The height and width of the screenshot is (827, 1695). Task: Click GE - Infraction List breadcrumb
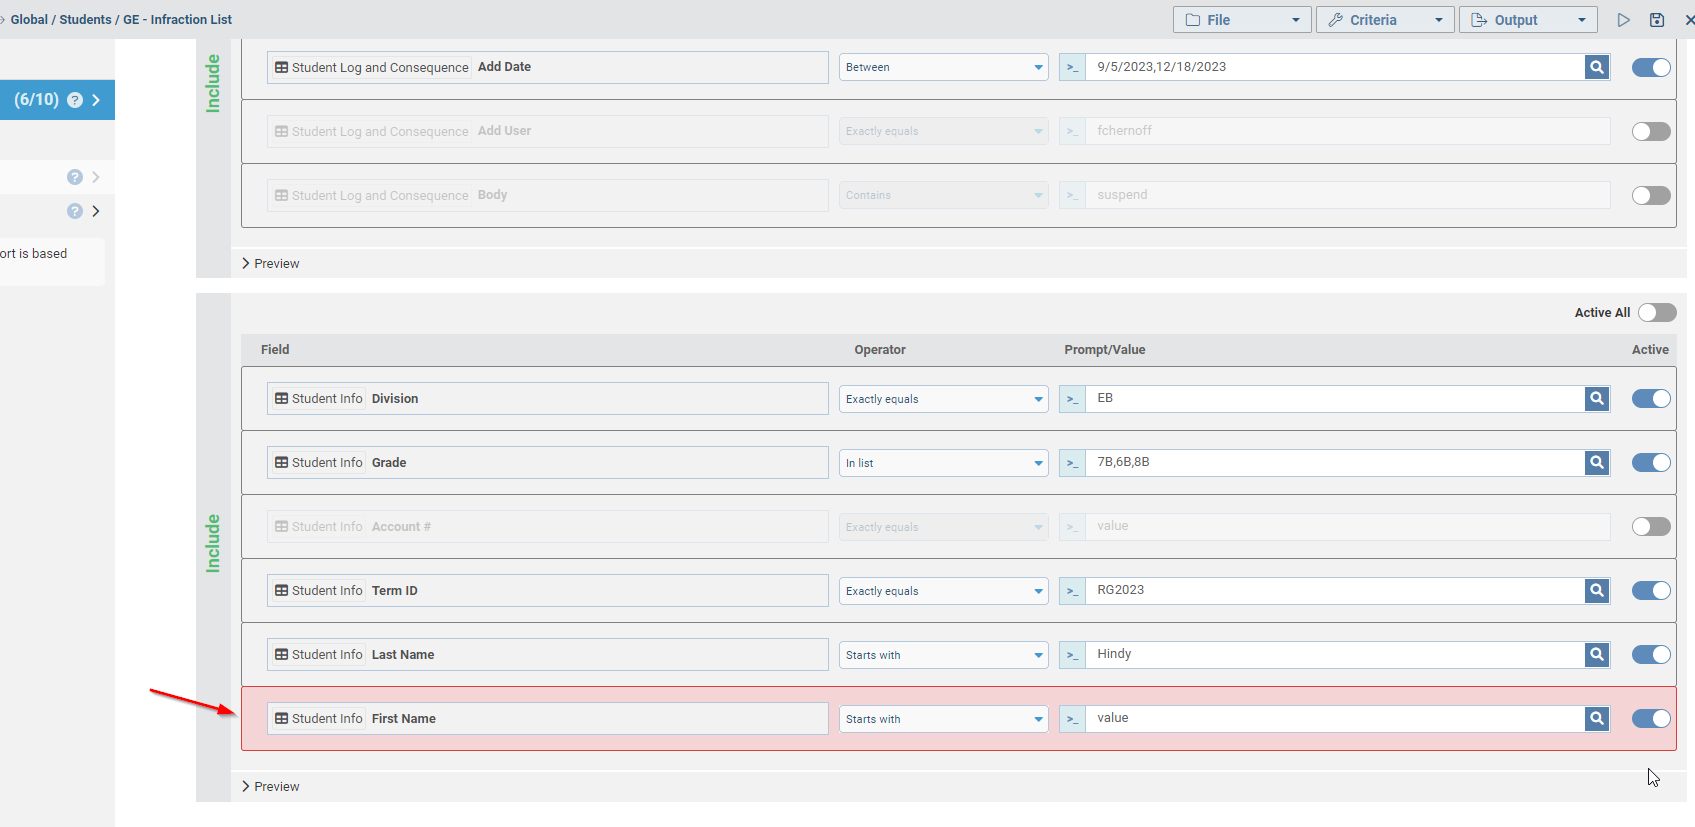tap(178, 19)
